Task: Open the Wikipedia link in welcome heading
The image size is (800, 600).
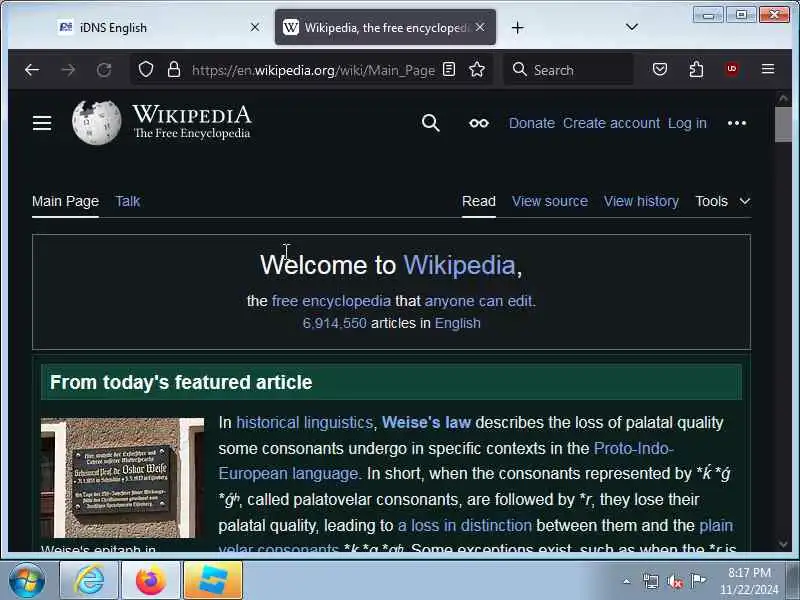Action: (x=459, y=265)
